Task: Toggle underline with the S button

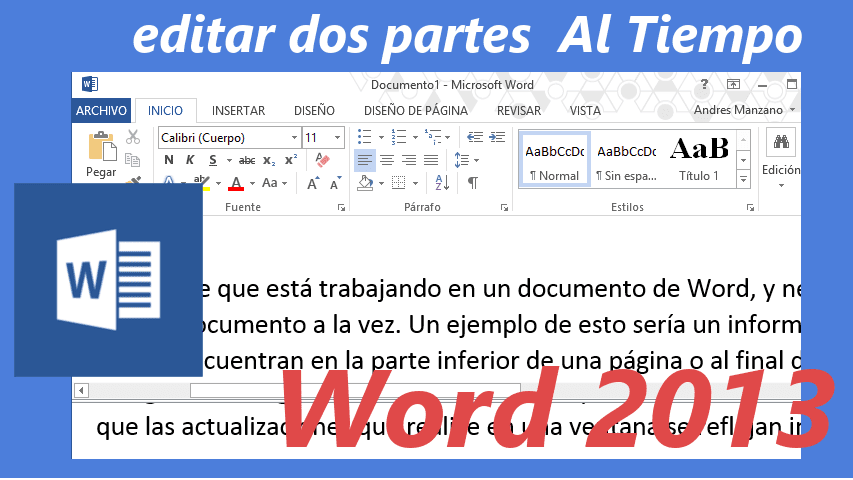Action: tap(213, 160)
